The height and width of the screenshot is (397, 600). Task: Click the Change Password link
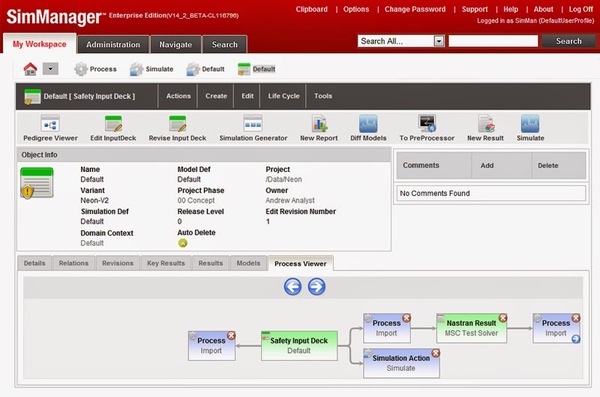tap(415, 9)
